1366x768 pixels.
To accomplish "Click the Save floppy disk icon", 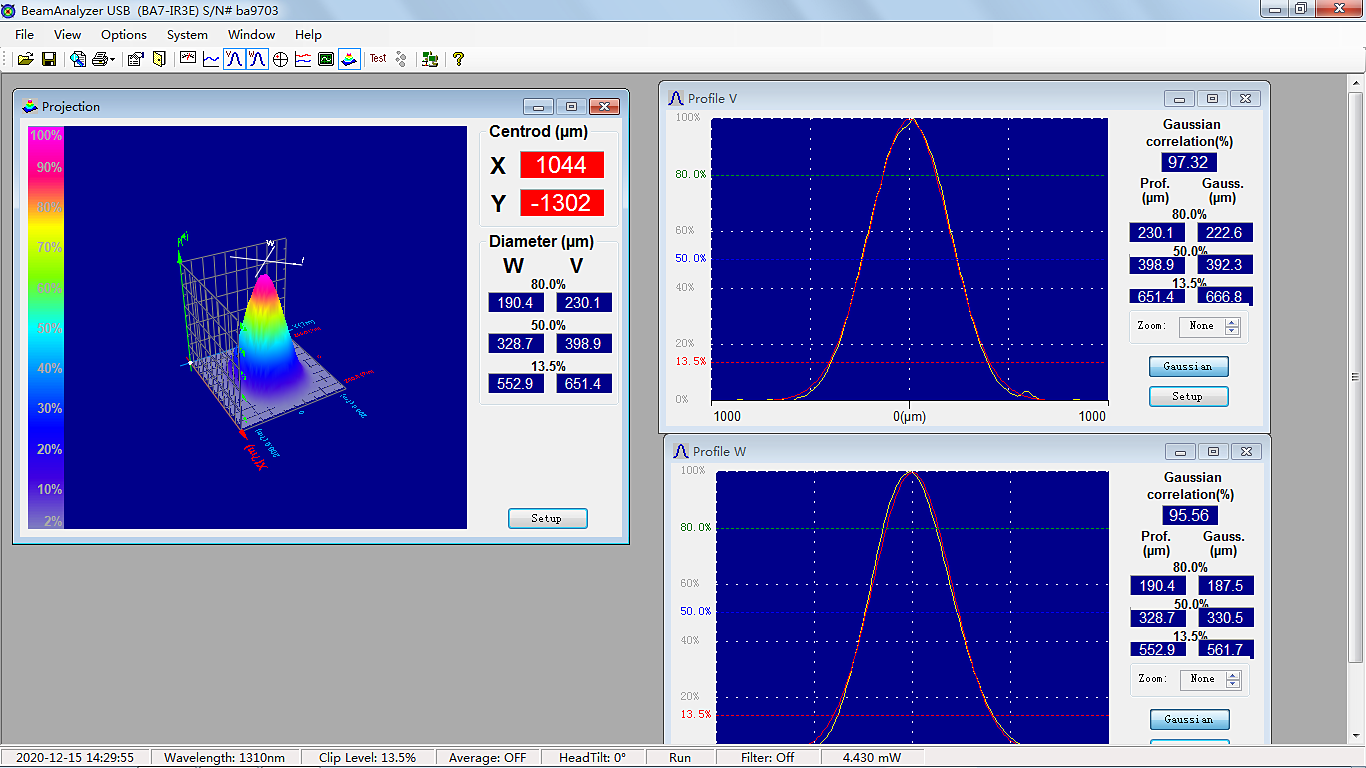I will click(x=48, y=59).
